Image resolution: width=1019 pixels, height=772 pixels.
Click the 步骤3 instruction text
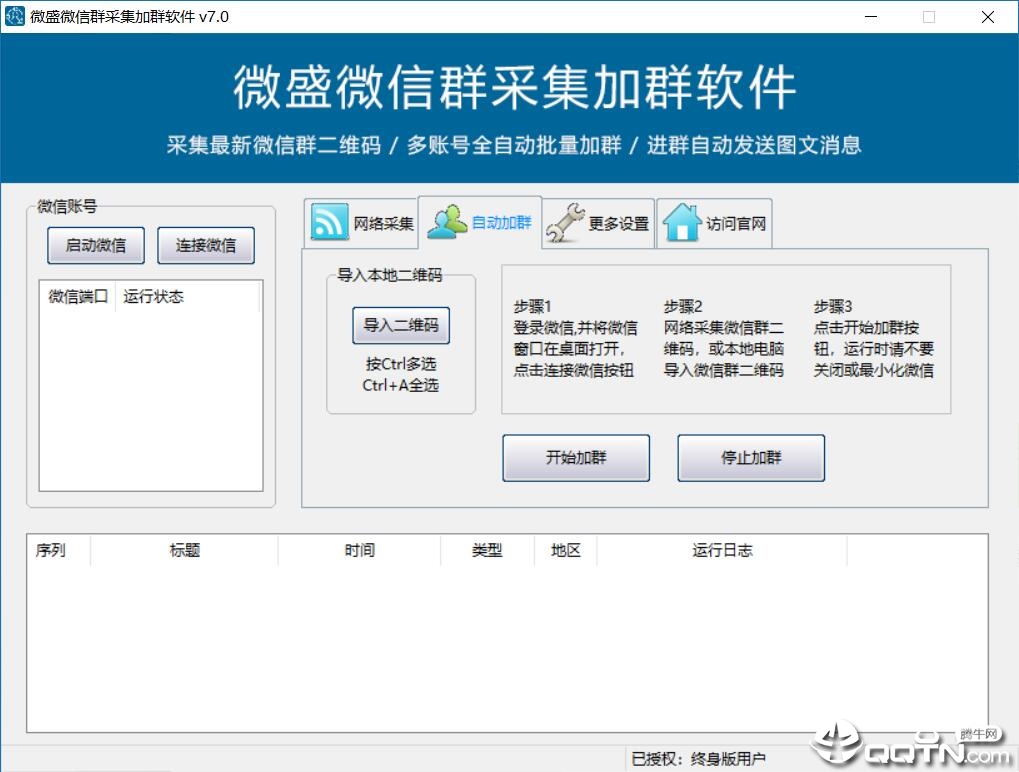coord(873,338)
